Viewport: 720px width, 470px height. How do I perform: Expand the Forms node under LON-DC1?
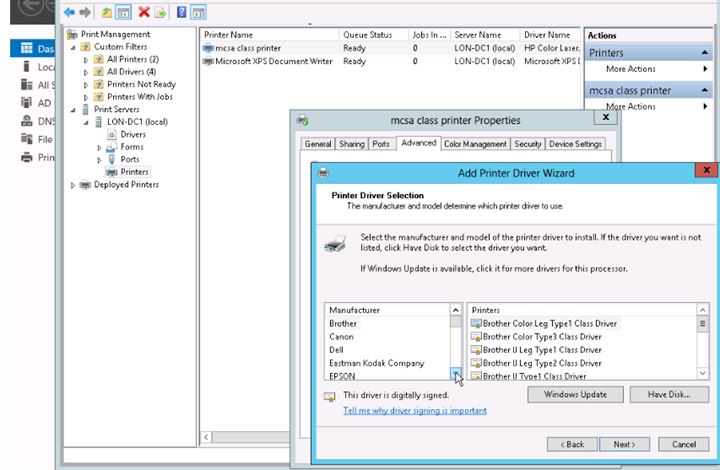coord(99,147)
